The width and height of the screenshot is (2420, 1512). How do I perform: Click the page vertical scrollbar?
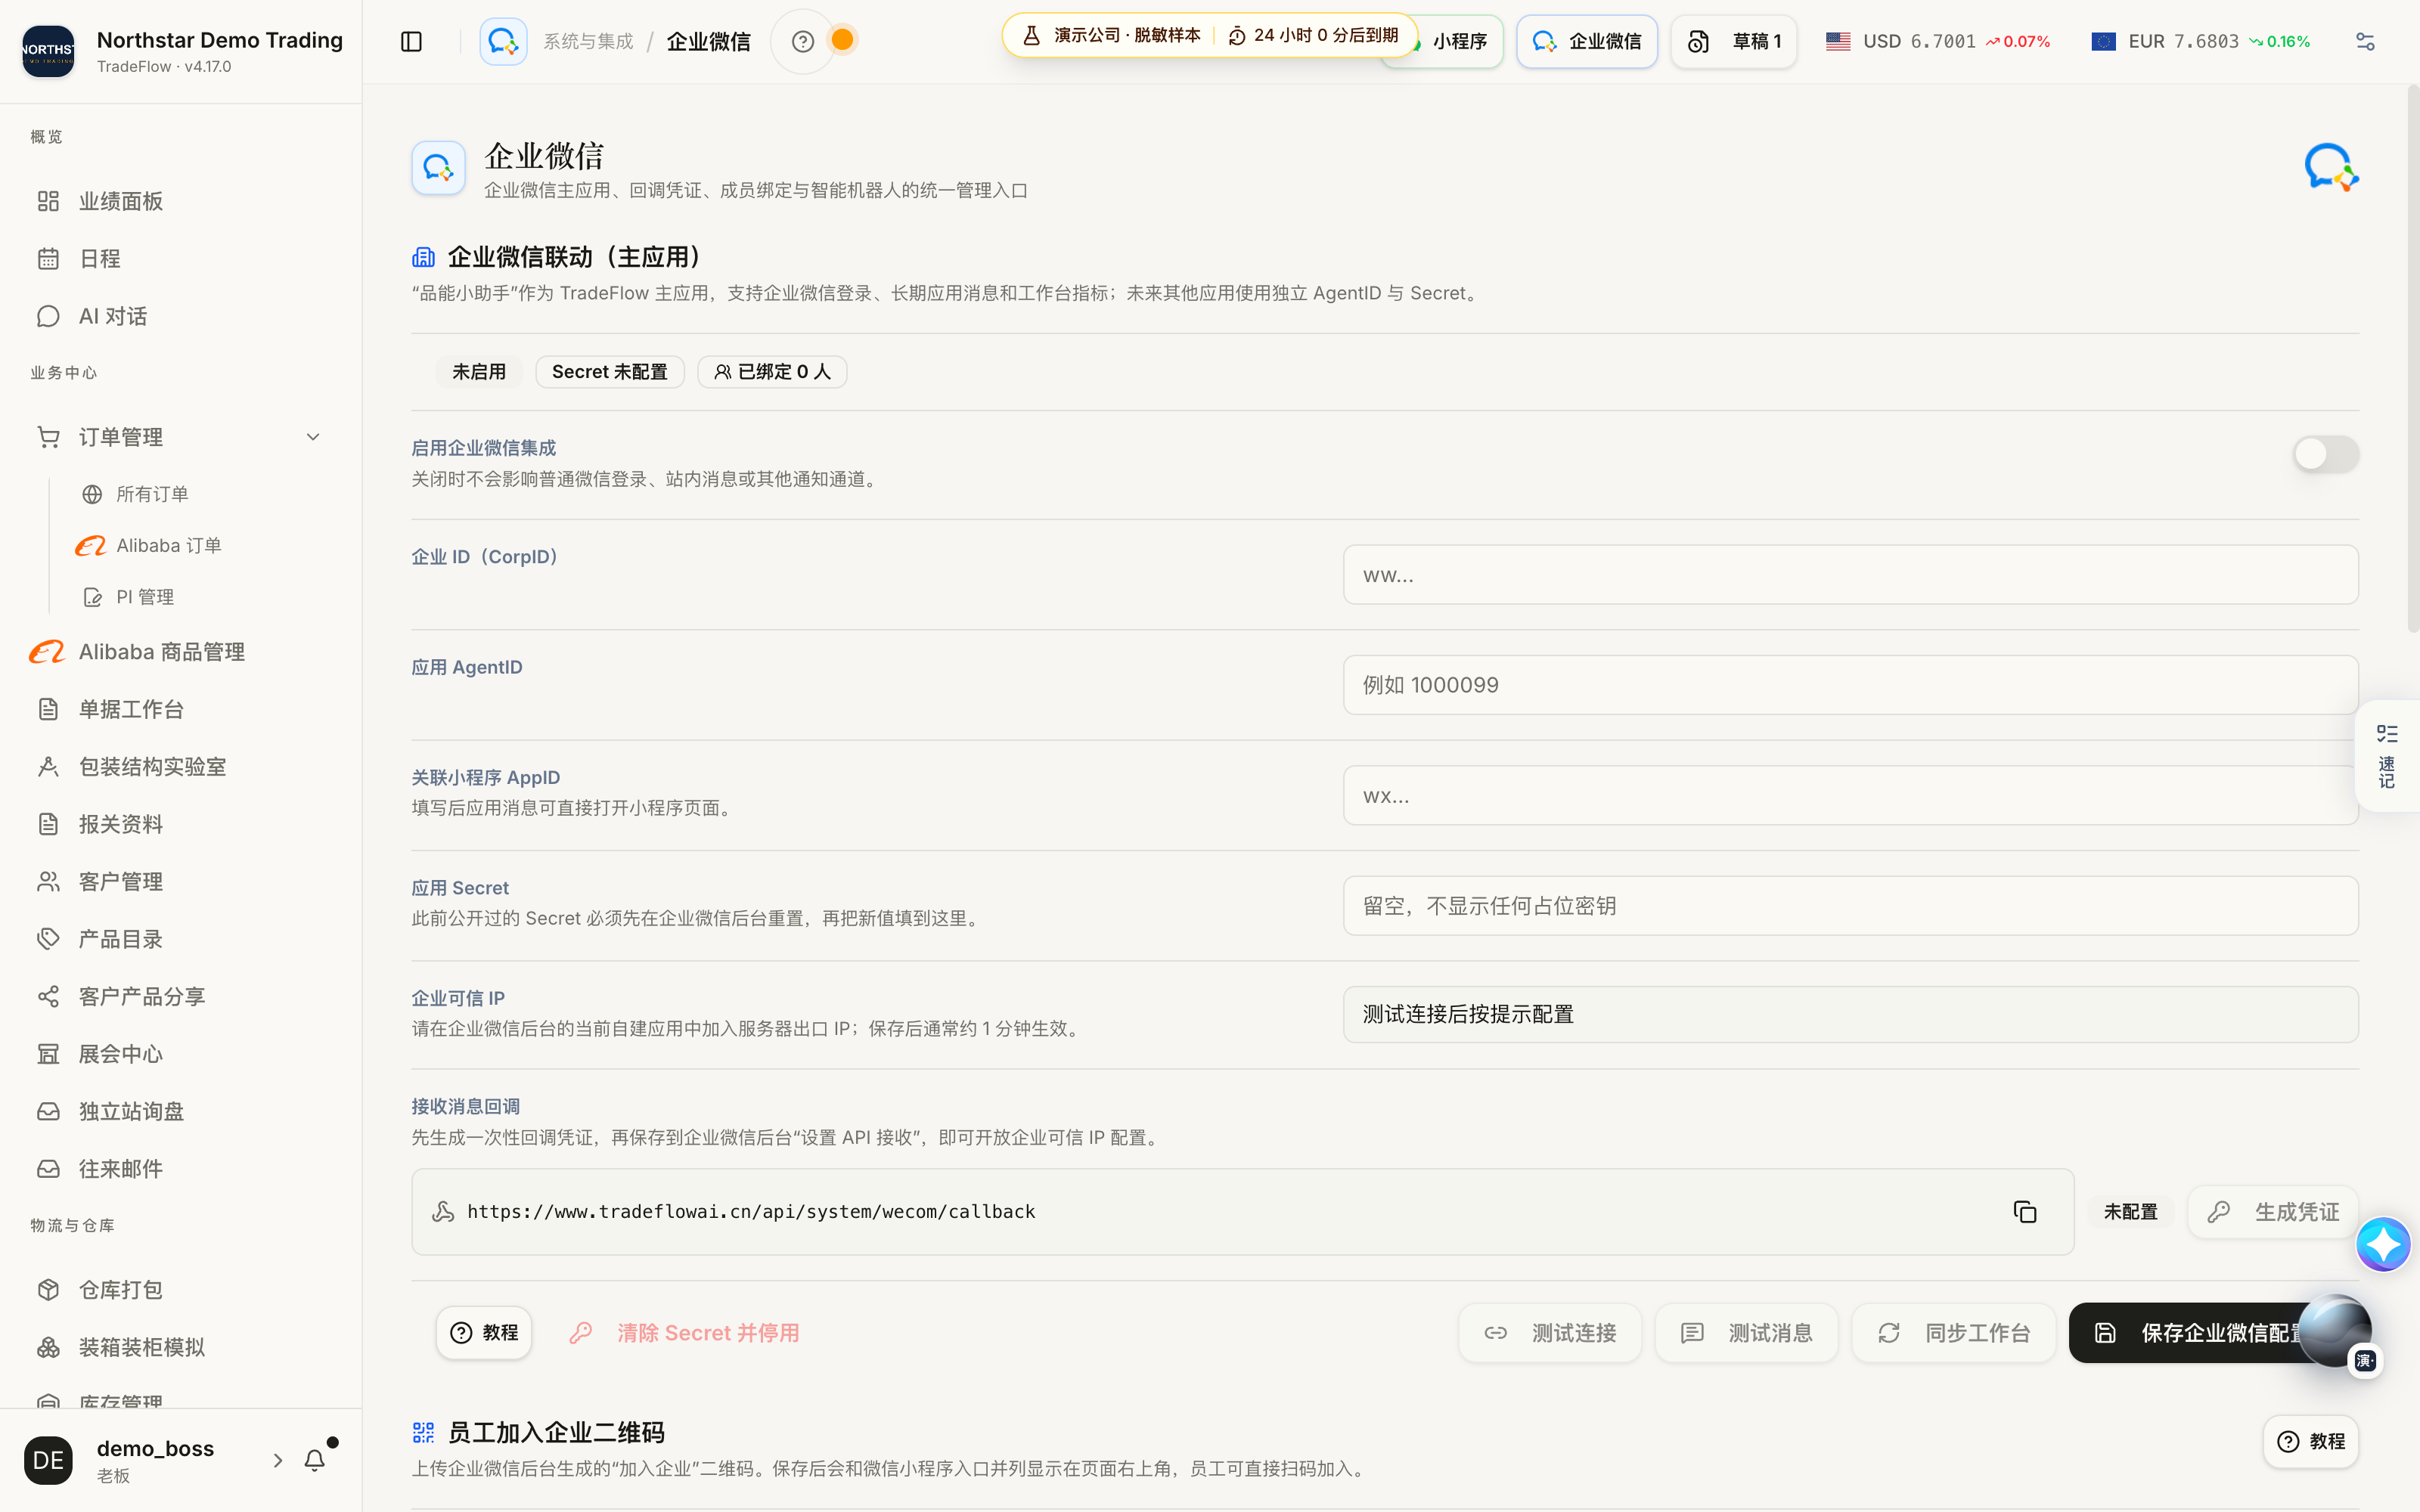tap(2412, 360)
